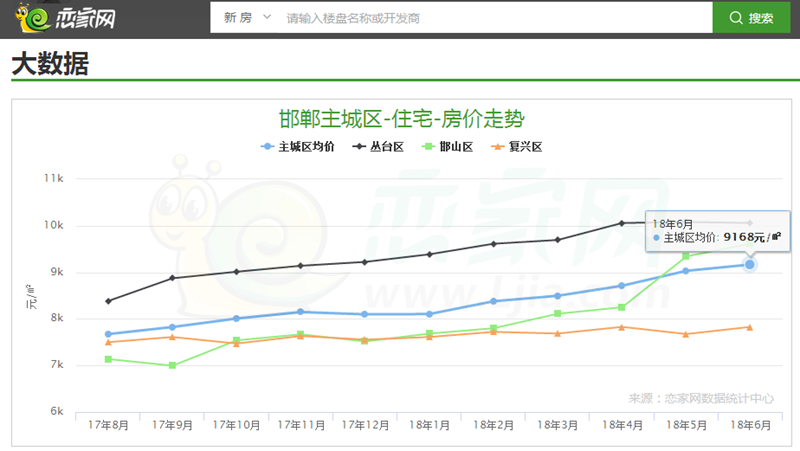This screenshot has width=800, height=451.
Task: Select 丛台区 point at 18年4月
Action: [621, 223]
